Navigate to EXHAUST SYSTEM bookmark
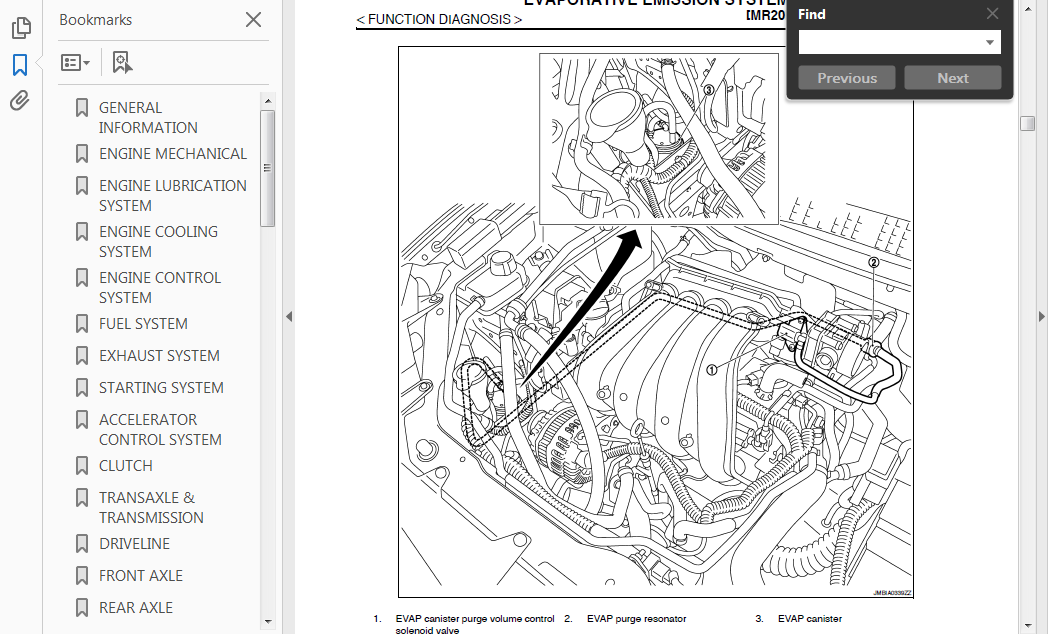This screenshot has height=634, width=1048. (159, 356)
